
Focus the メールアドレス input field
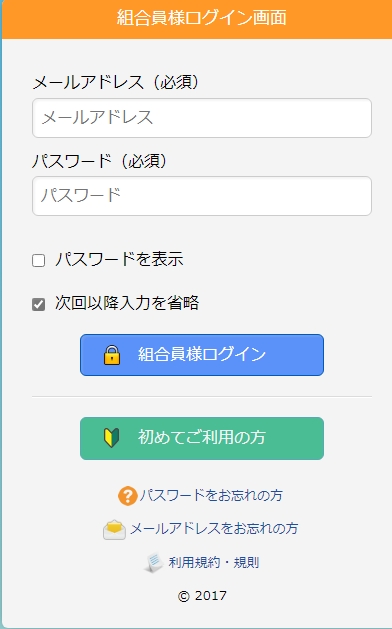(202, 118)
